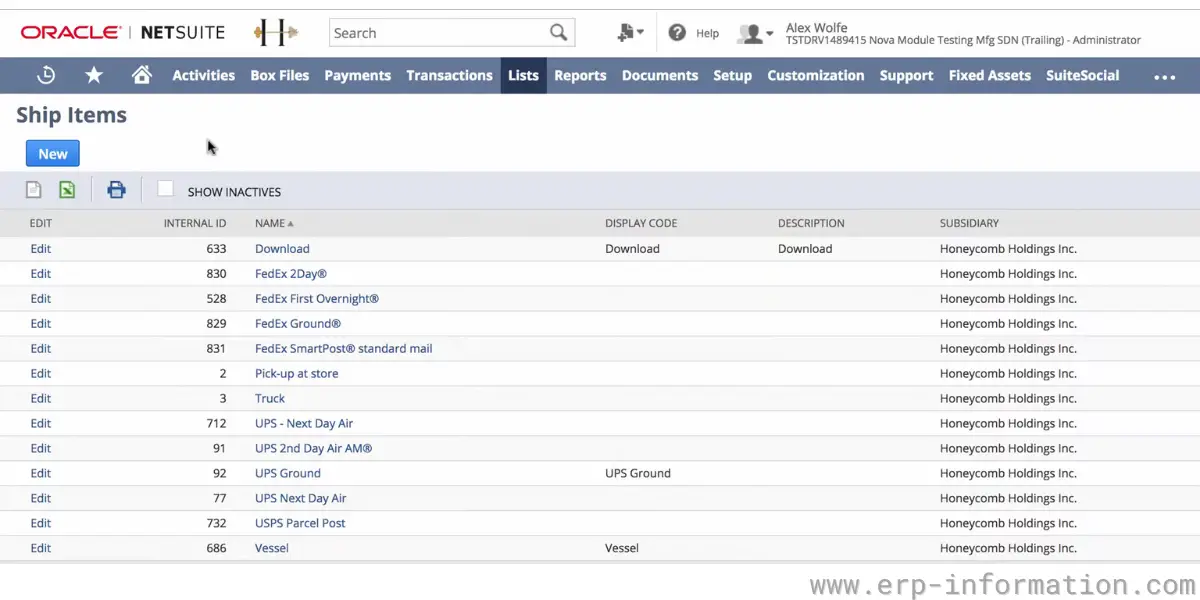The height and width of the screenshot is (600, 1200).
Task: Open the Box Files menu
Action: (x=280, y=75)
